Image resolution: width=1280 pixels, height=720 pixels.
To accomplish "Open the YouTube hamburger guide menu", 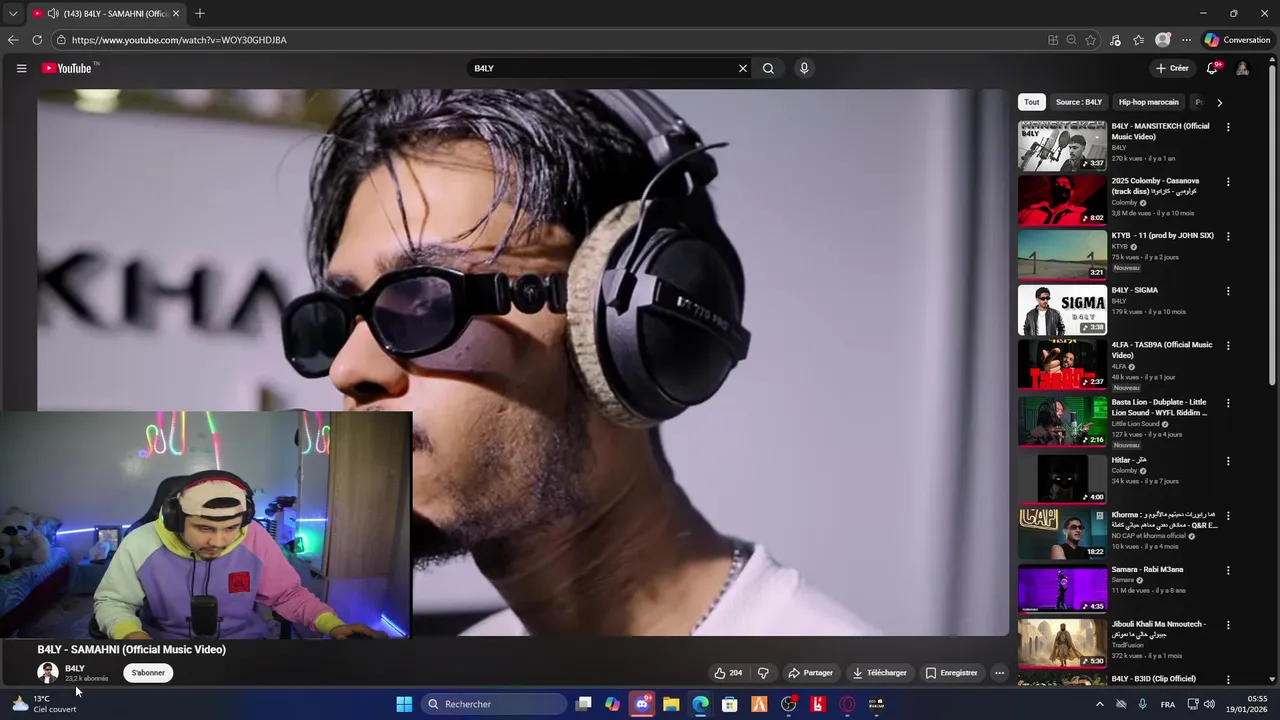I will click(21, 68).
